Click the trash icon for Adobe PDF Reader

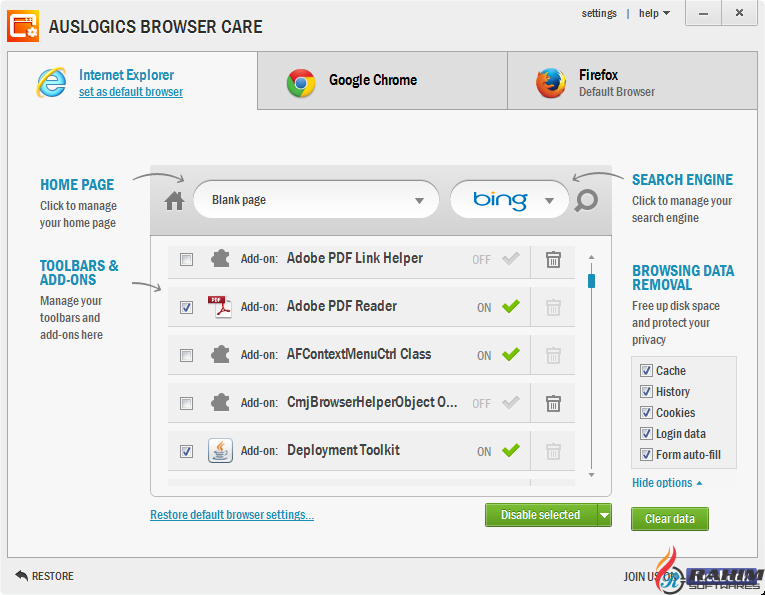(x=553, y=307)
